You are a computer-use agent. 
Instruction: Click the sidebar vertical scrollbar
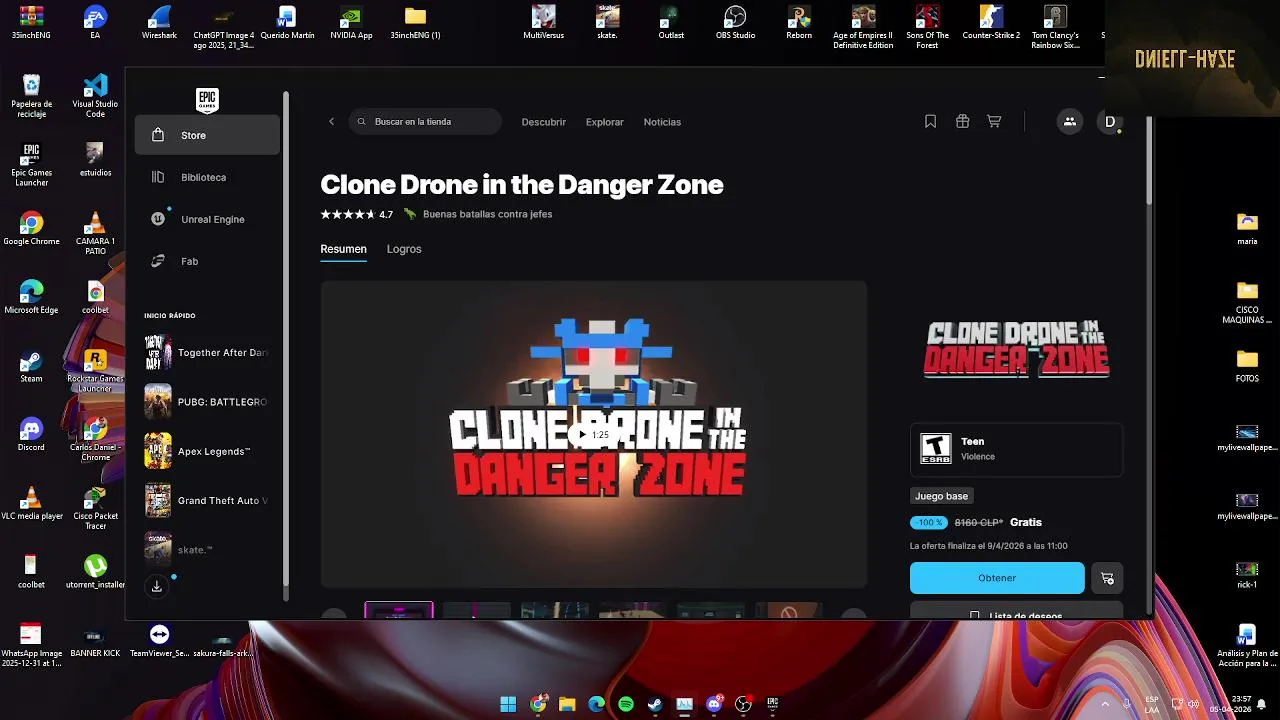point(286,340)
